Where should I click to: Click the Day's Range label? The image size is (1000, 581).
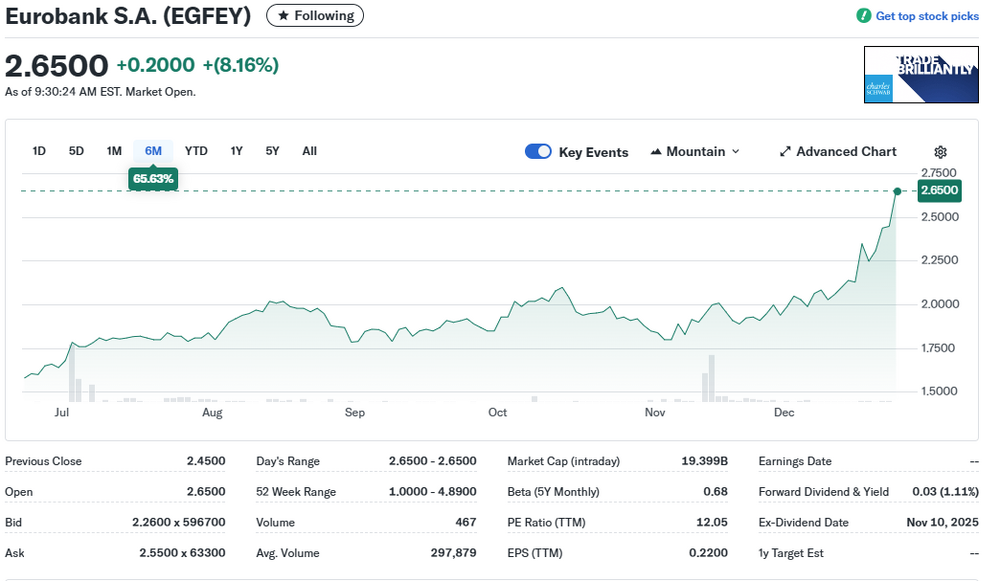point(288,461)
